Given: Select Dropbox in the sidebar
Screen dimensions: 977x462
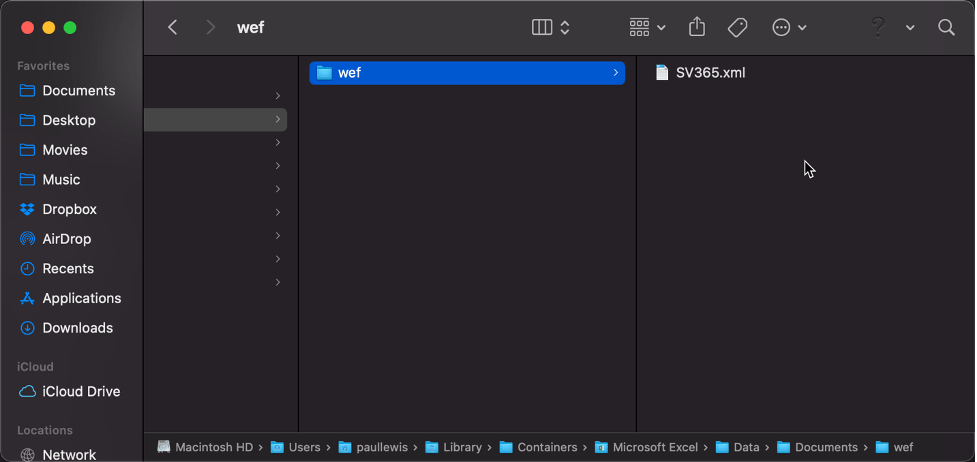Looking at the screenshot, I should click(69, 209).
